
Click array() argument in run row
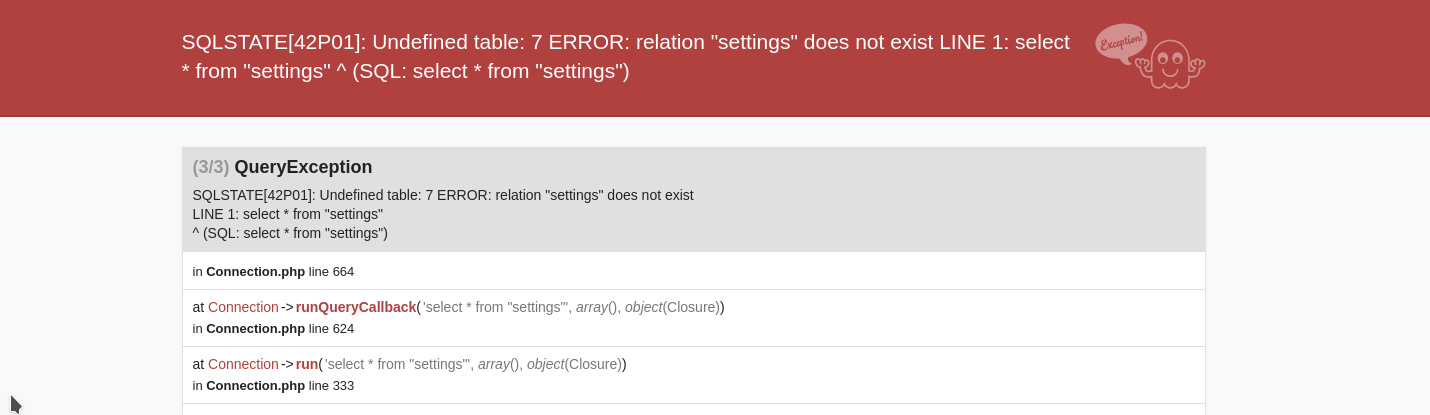(x=499, y=364)
